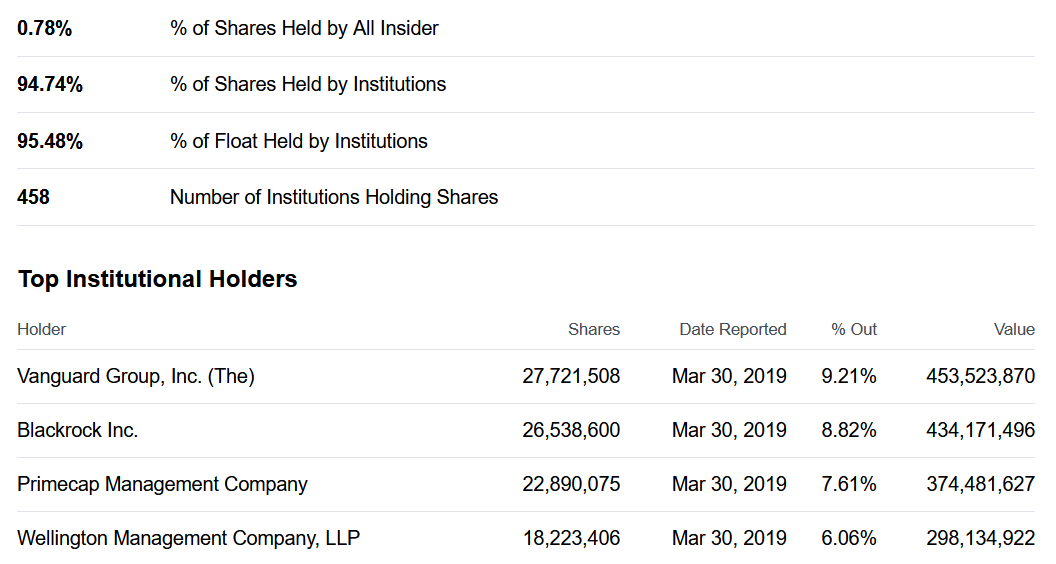
Task: Click Primecap's value 374,481,627
Action: [980, 484]
